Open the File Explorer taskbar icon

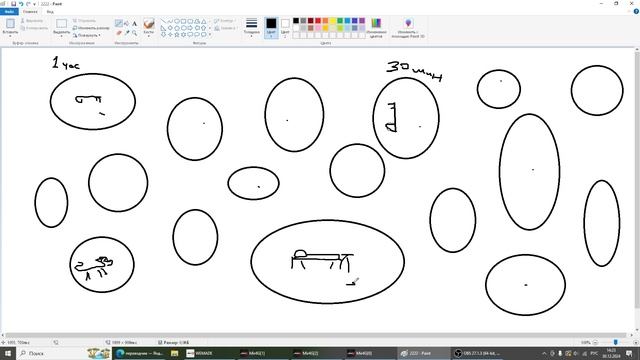175,353
